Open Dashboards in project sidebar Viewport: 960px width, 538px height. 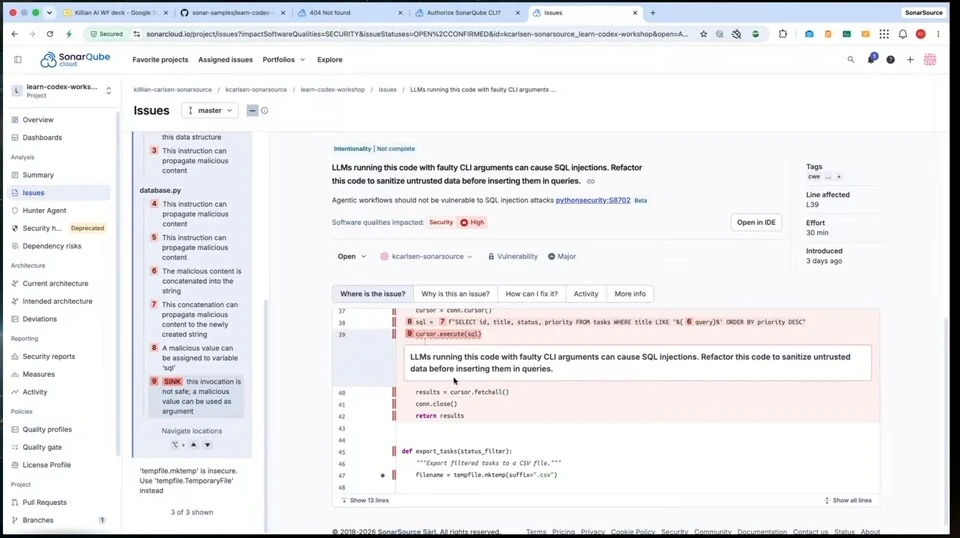coord(42,138)
